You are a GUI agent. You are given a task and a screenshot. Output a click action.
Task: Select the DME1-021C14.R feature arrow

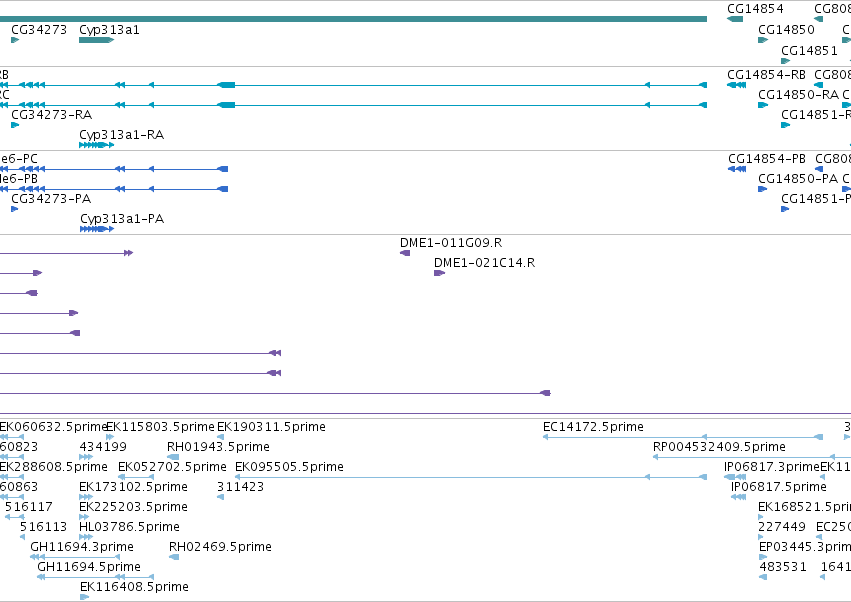(440, 273)
